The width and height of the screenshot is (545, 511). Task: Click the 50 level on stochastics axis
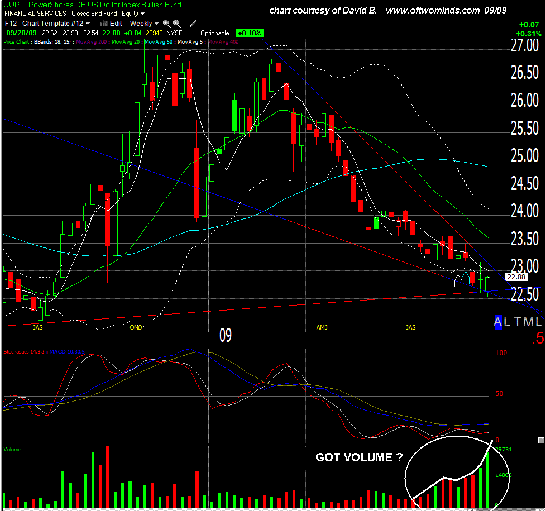(499, 394)
